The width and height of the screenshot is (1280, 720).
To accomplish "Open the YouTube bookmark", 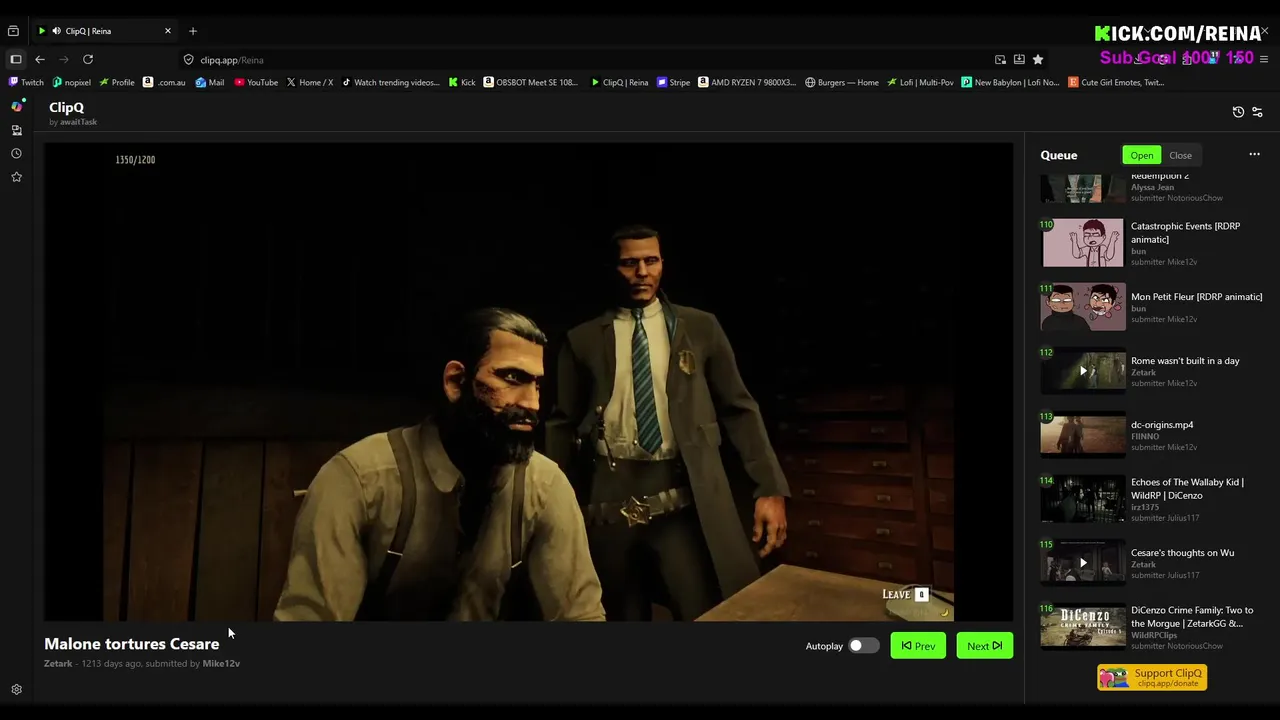I will 256,83.
